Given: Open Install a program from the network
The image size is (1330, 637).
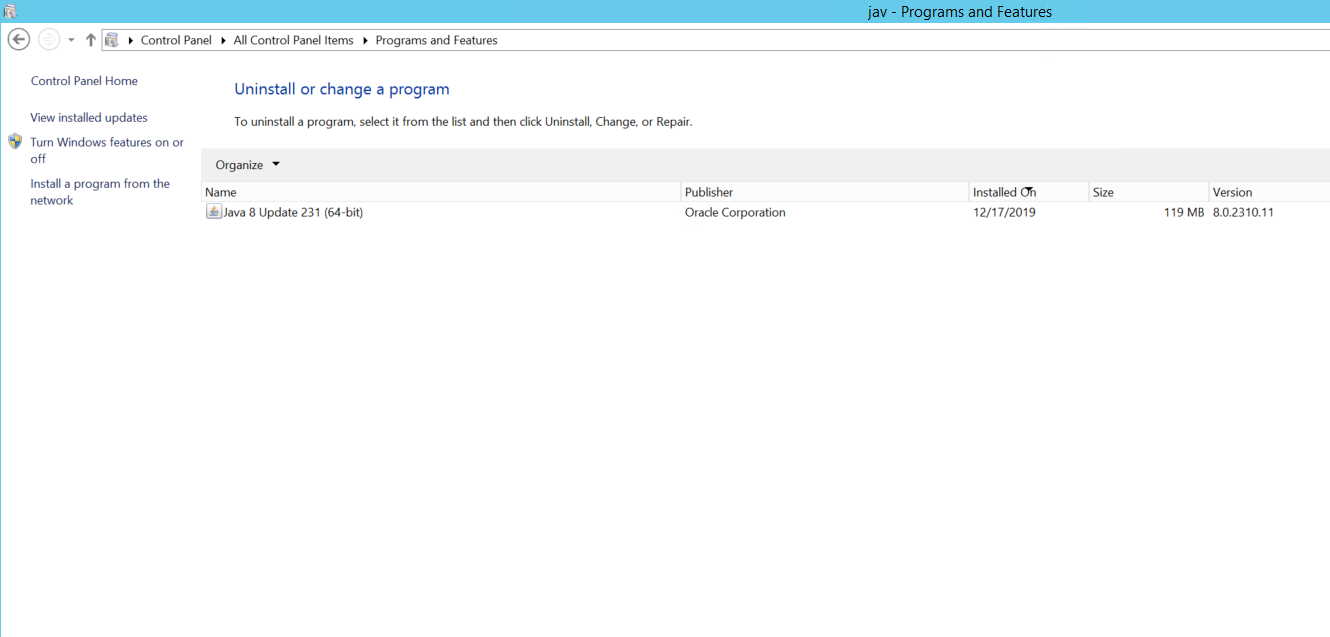Looking at the screenshot, I should [x=100, y=192].
